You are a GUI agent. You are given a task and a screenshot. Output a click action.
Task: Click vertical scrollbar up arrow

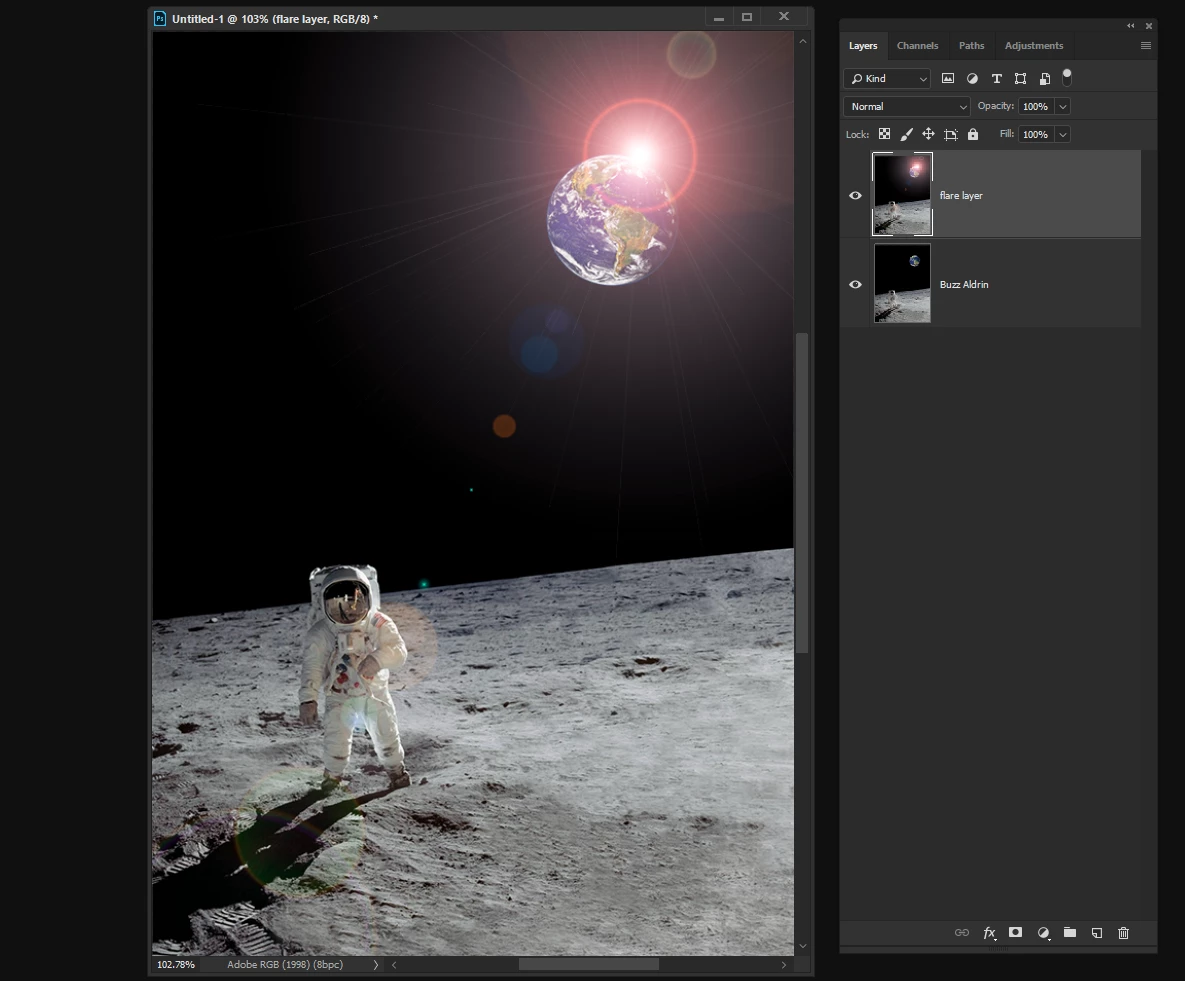click(803, 42)
